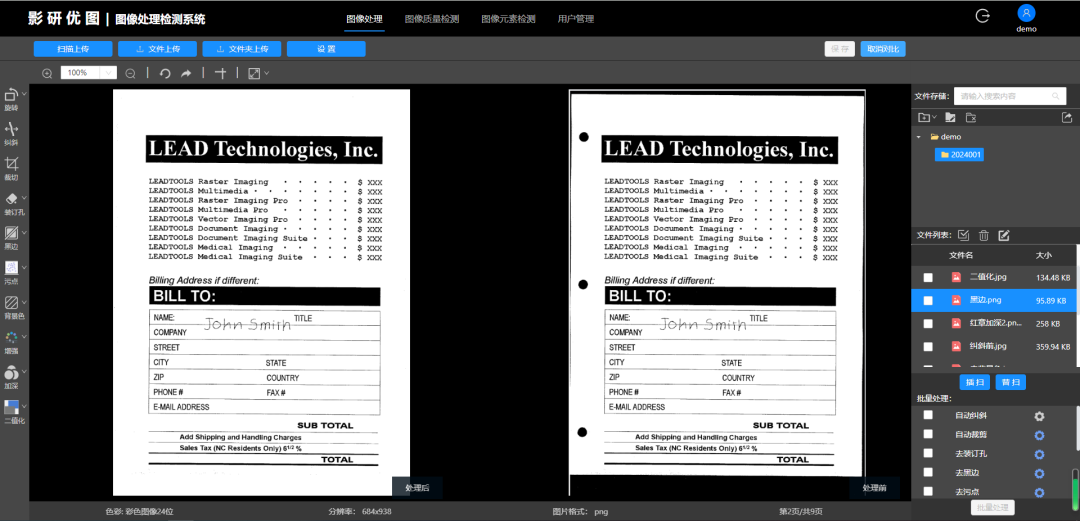Select the 裁切 crop tool icon
Viewport: 1080px width, 521px height.
click(x=11, y=163)
